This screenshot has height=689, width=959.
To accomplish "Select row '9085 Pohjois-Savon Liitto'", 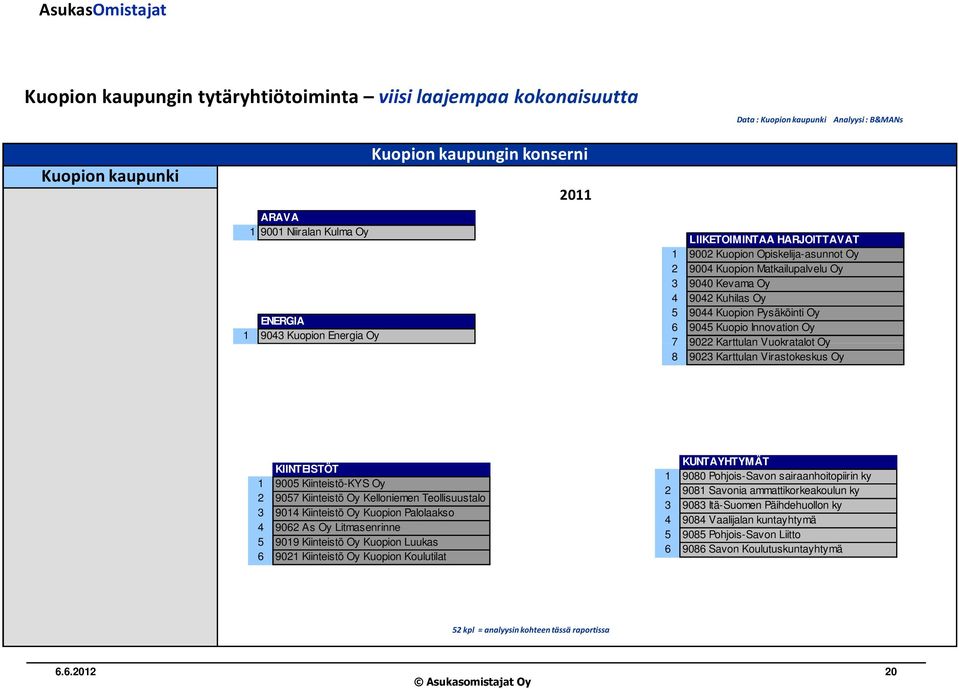I will click(788, 535).
